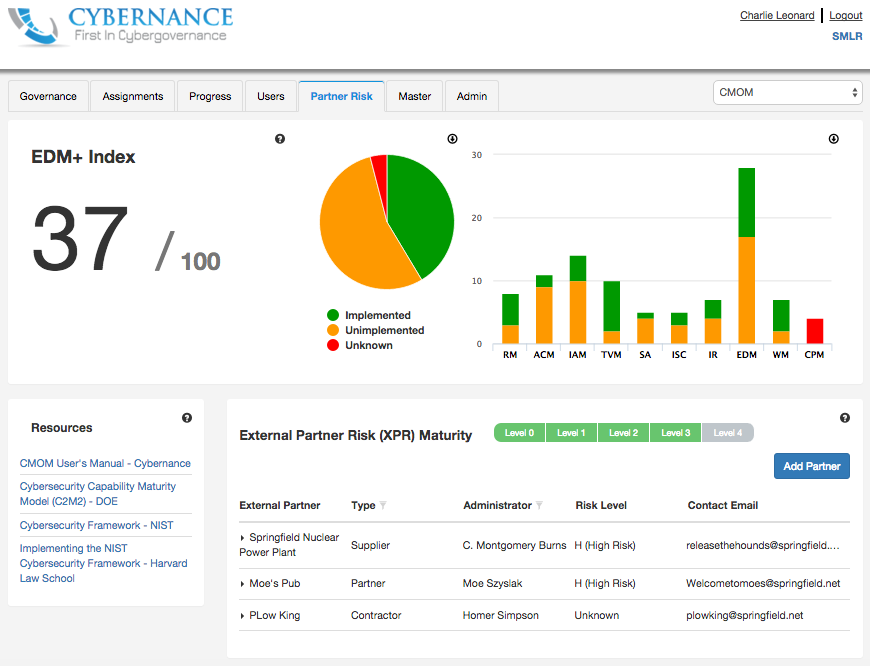870x666 pixels.
Task: Click the orange Unimplemented pie slice
Action: 355,233
